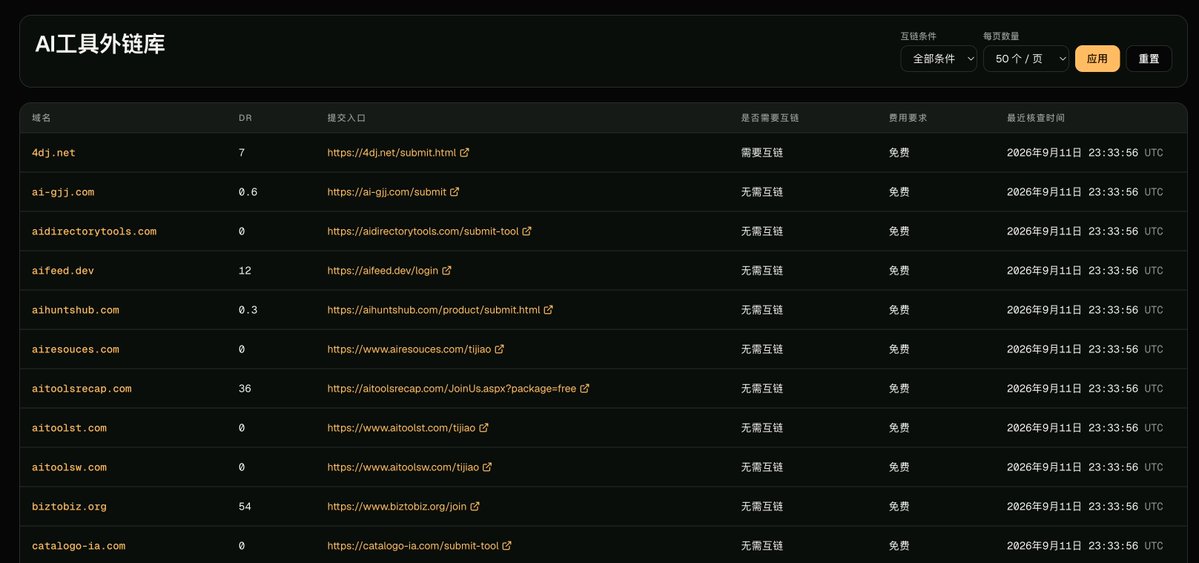Click the 最近核查时间 column header
Viewport: 1199px width, 563px height.
1035,119
